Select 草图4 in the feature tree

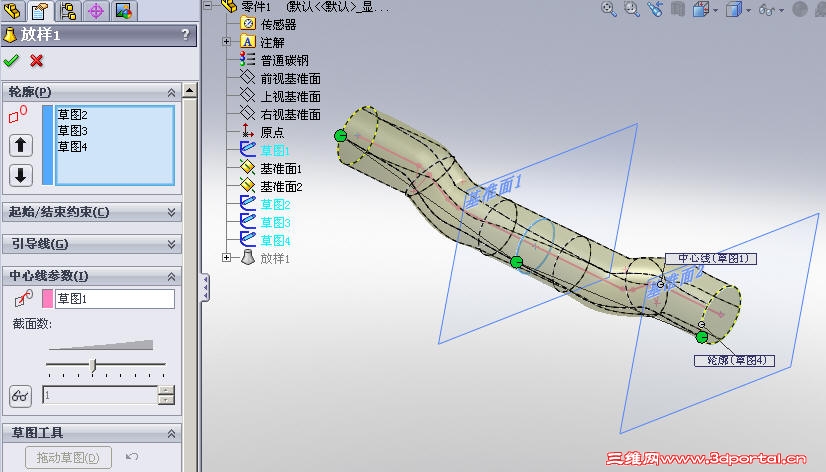click(x=275, y=240)
